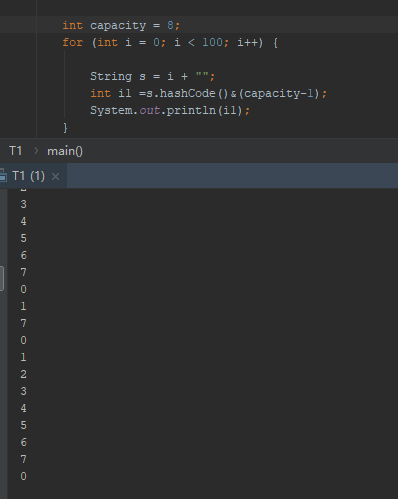
Task: Close the T1 (1) run tab
Action: click(x=56, y=176)
